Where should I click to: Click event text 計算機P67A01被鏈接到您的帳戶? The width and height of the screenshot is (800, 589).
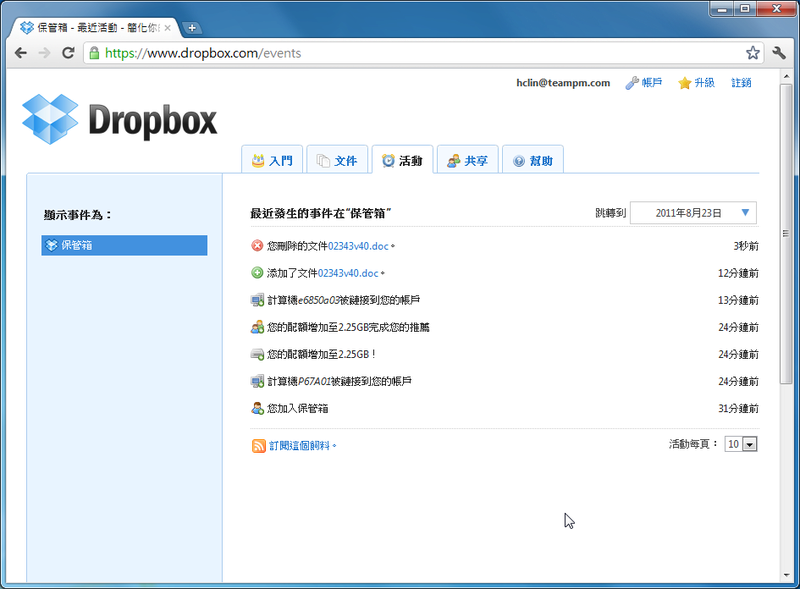click(x=339, y=381)
